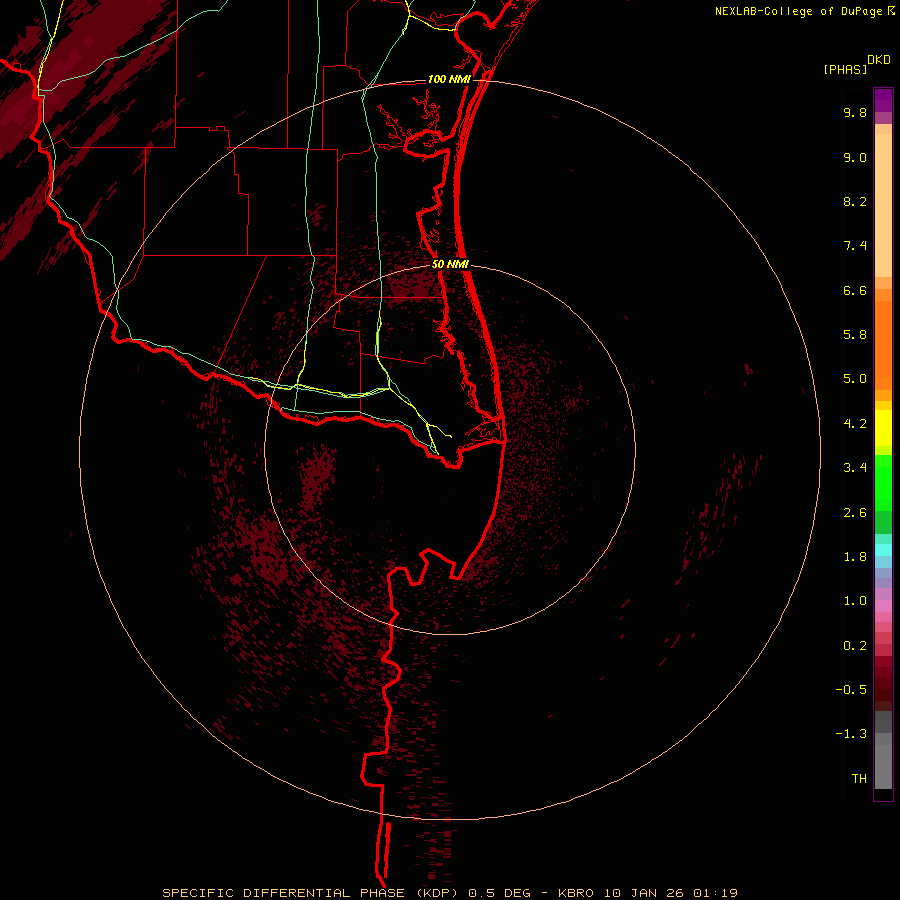900x900 pixels.
Task: Click the DKD [PHAS] legend title
Action: 857,65
